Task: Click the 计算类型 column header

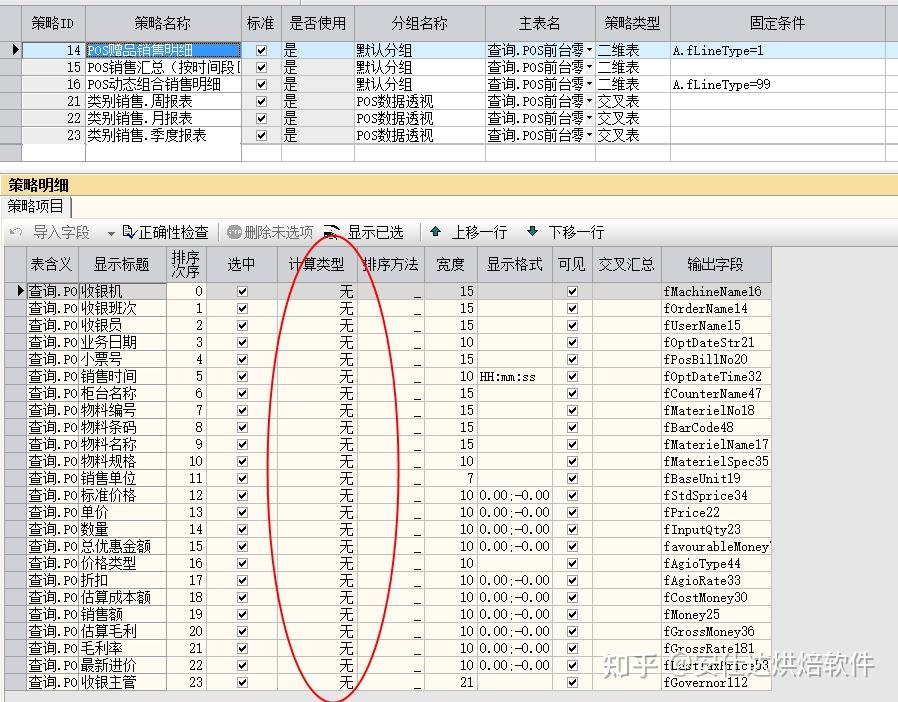Action: (317, 265)
